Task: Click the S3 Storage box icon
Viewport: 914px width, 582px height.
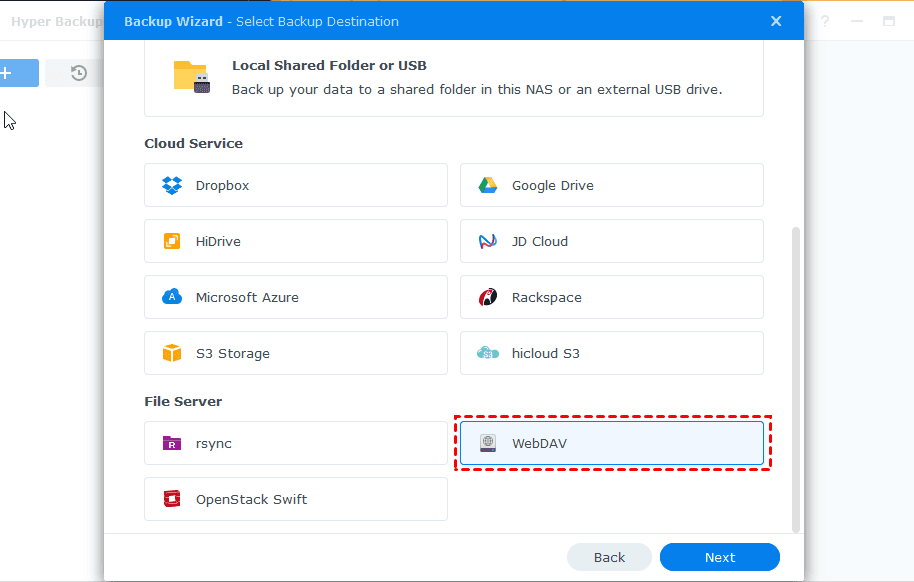Action: click(172, 353)
